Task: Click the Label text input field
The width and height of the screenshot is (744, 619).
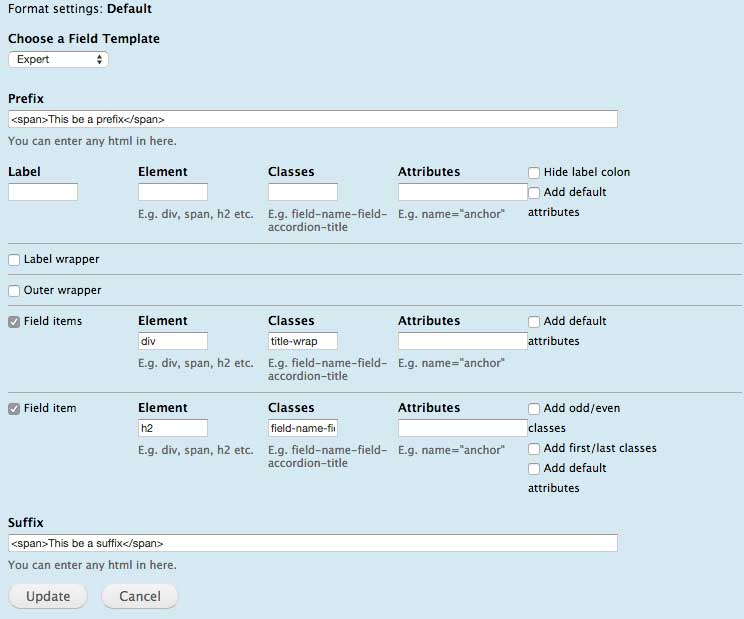Action: click(x=43, y=192)
